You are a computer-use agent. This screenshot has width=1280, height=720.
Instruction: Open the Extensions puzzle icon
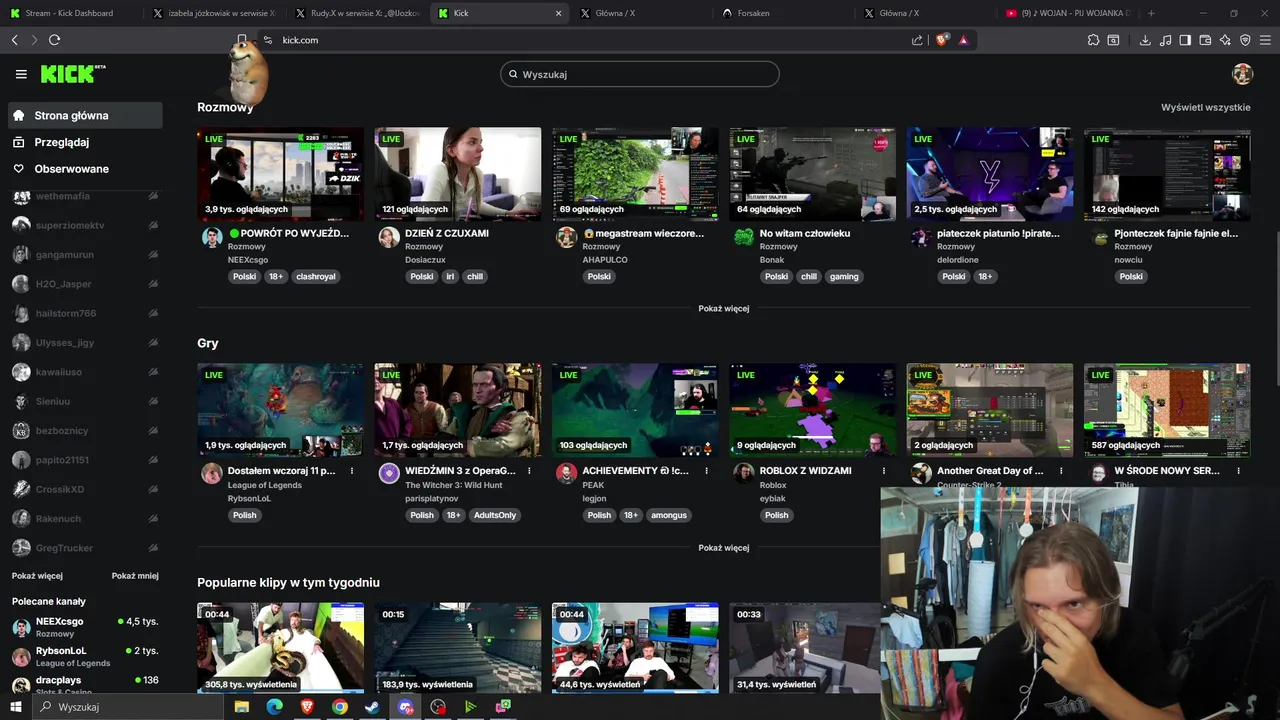pyautogui.click(x=1093, y=40)
